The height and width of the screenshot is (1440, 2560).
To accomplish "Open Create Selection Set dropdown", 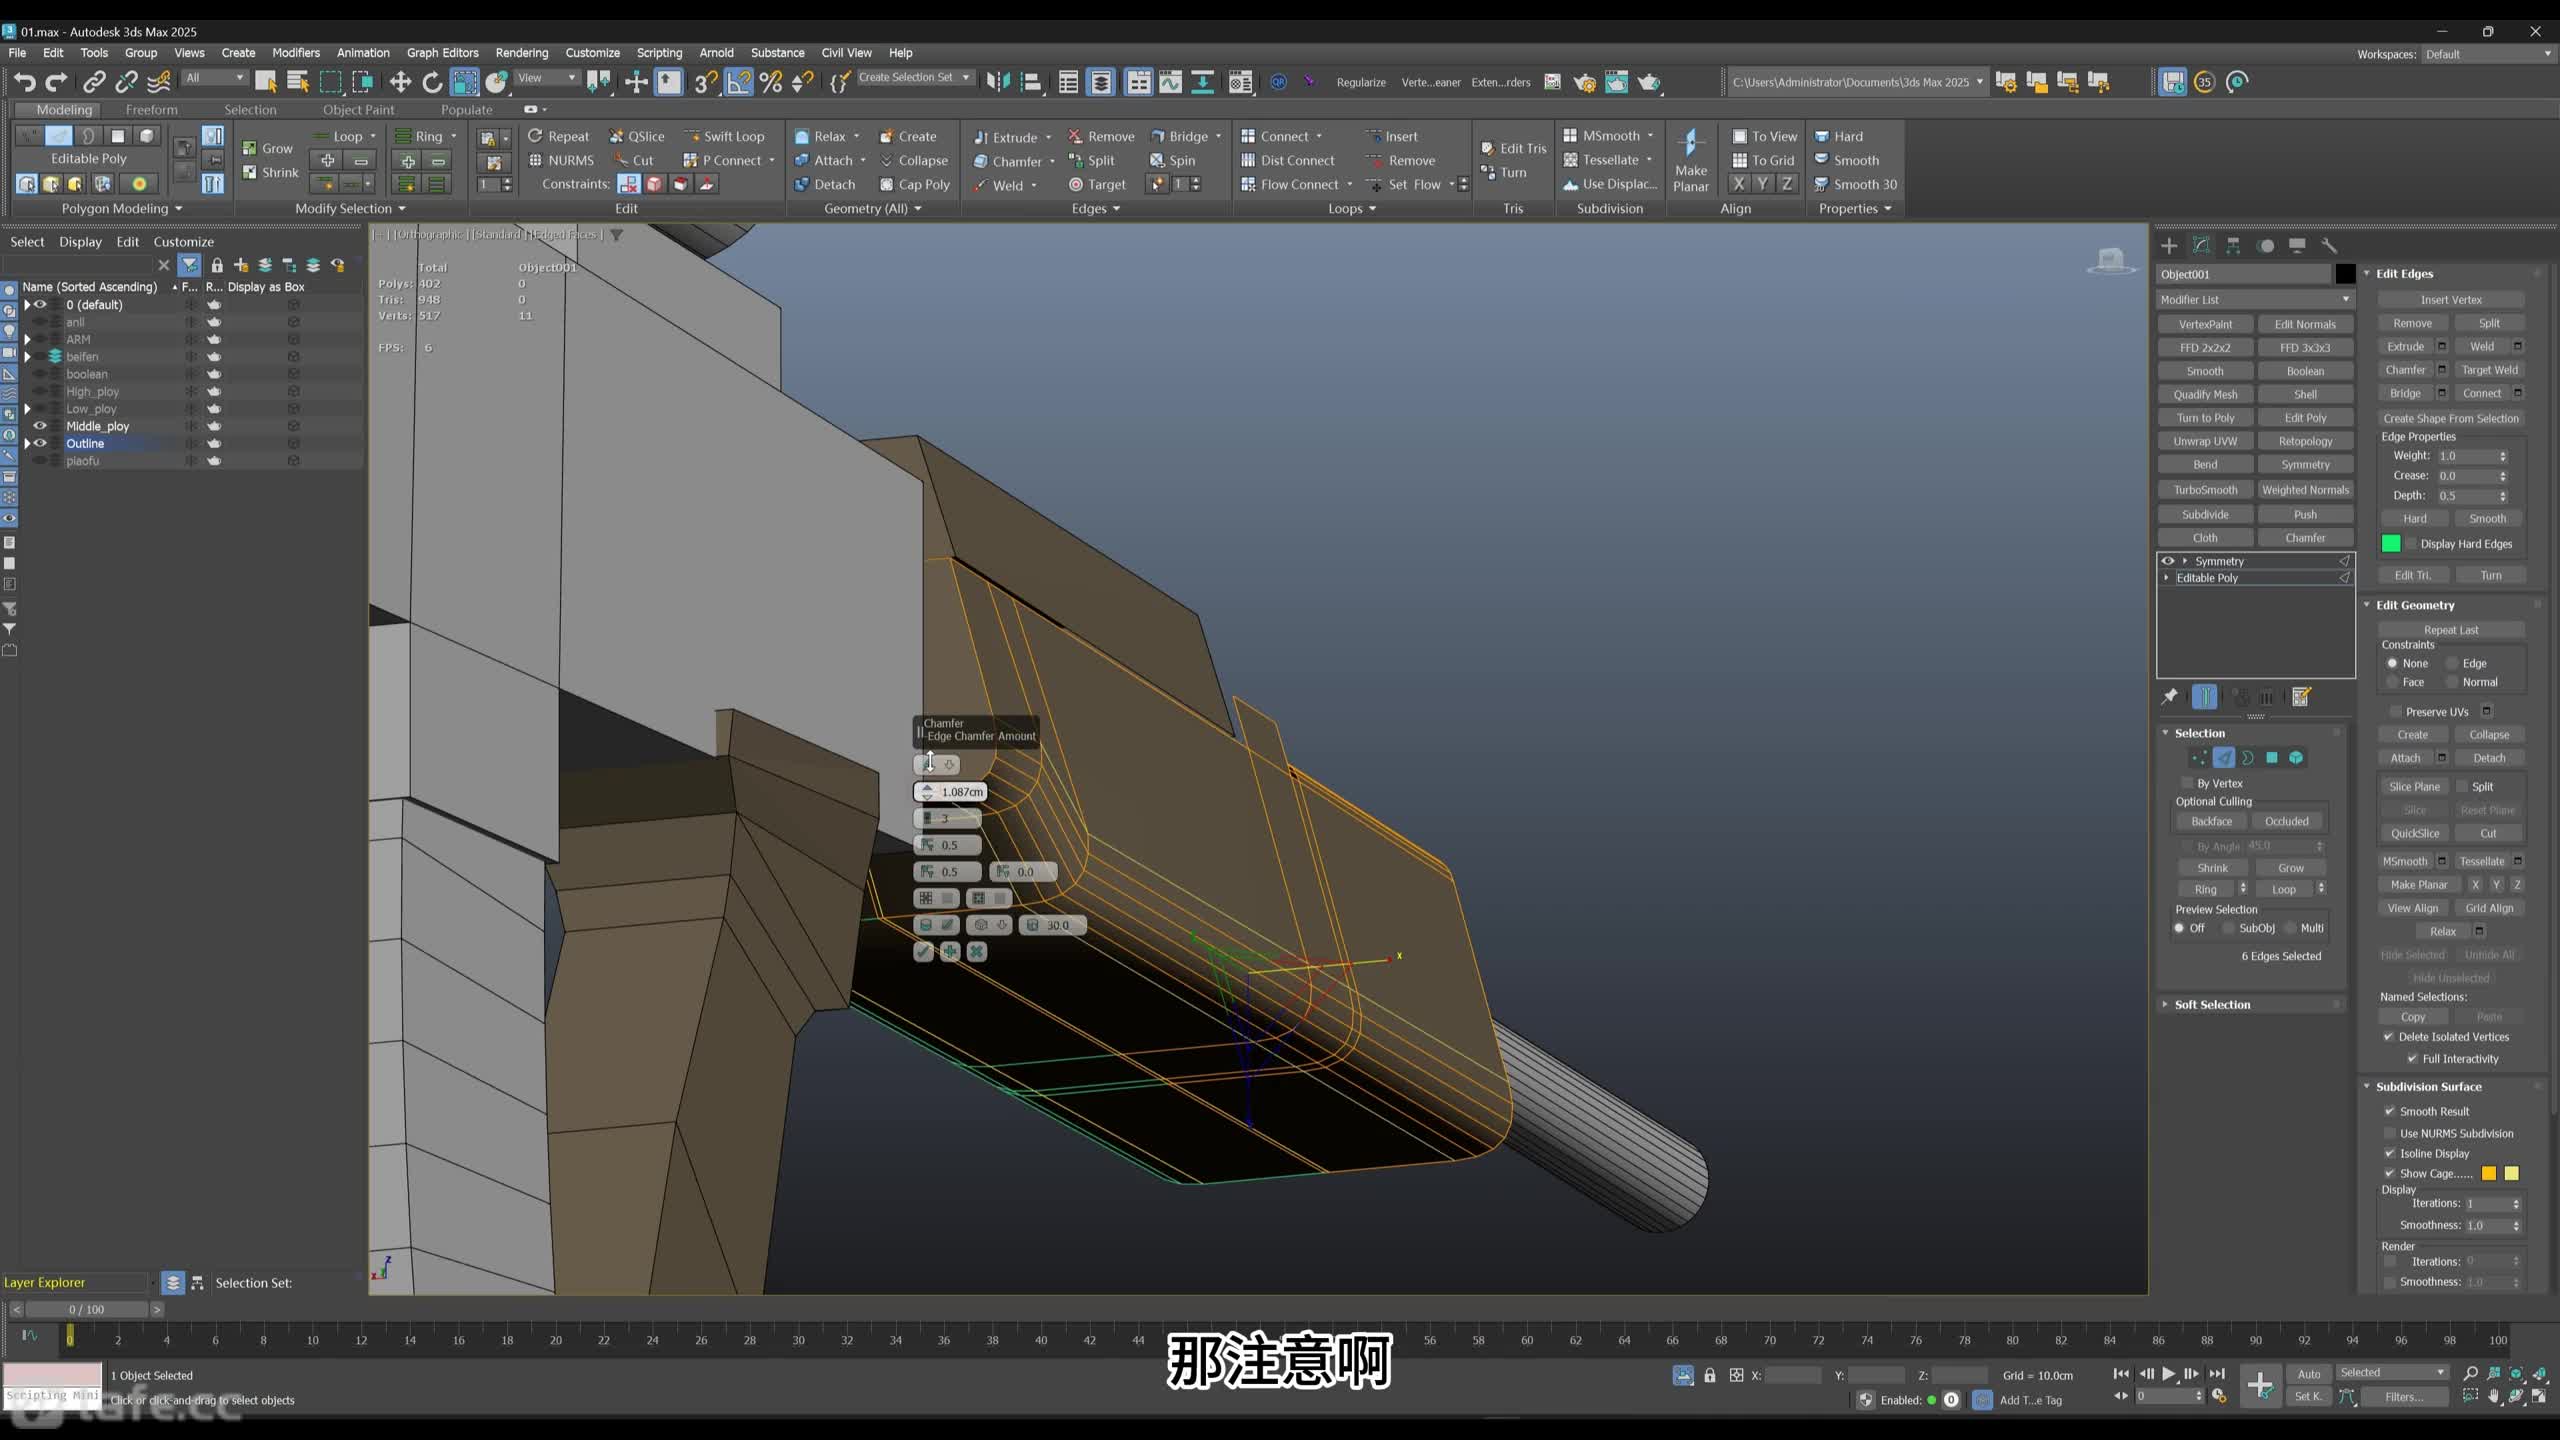I will click(914, 77).
